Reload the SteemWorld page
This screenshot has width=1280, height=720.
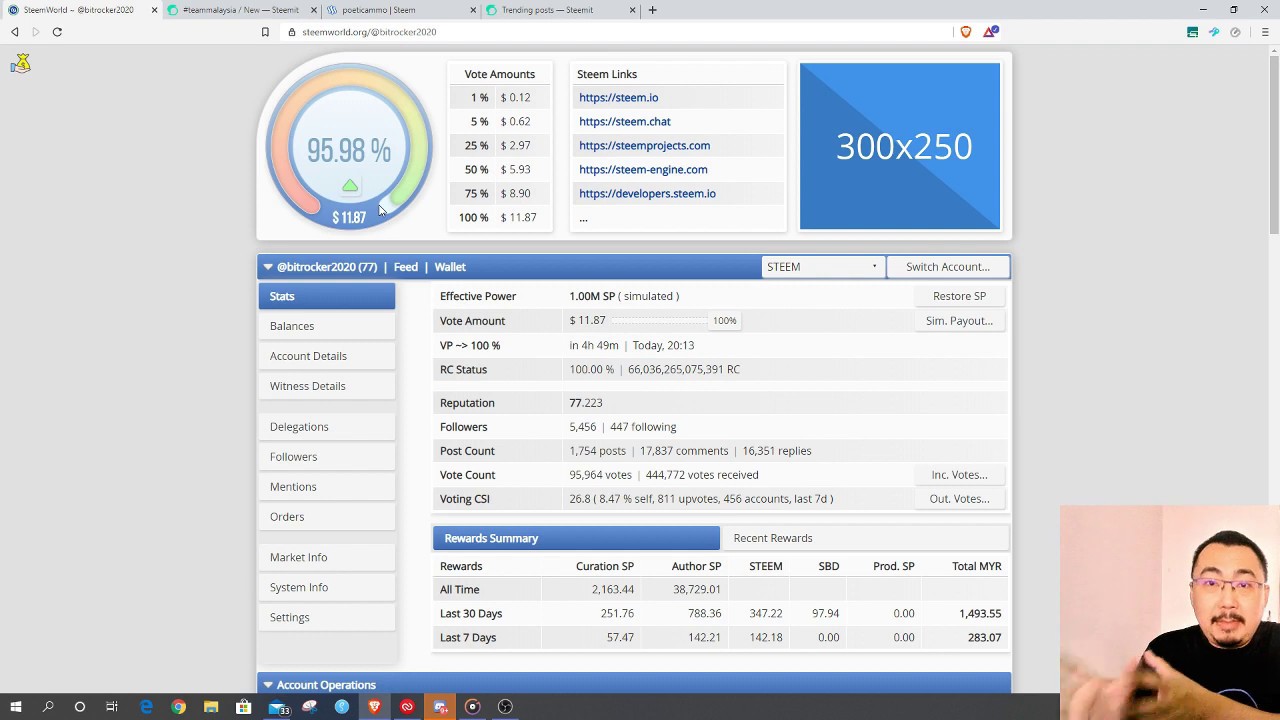[57, 32]
